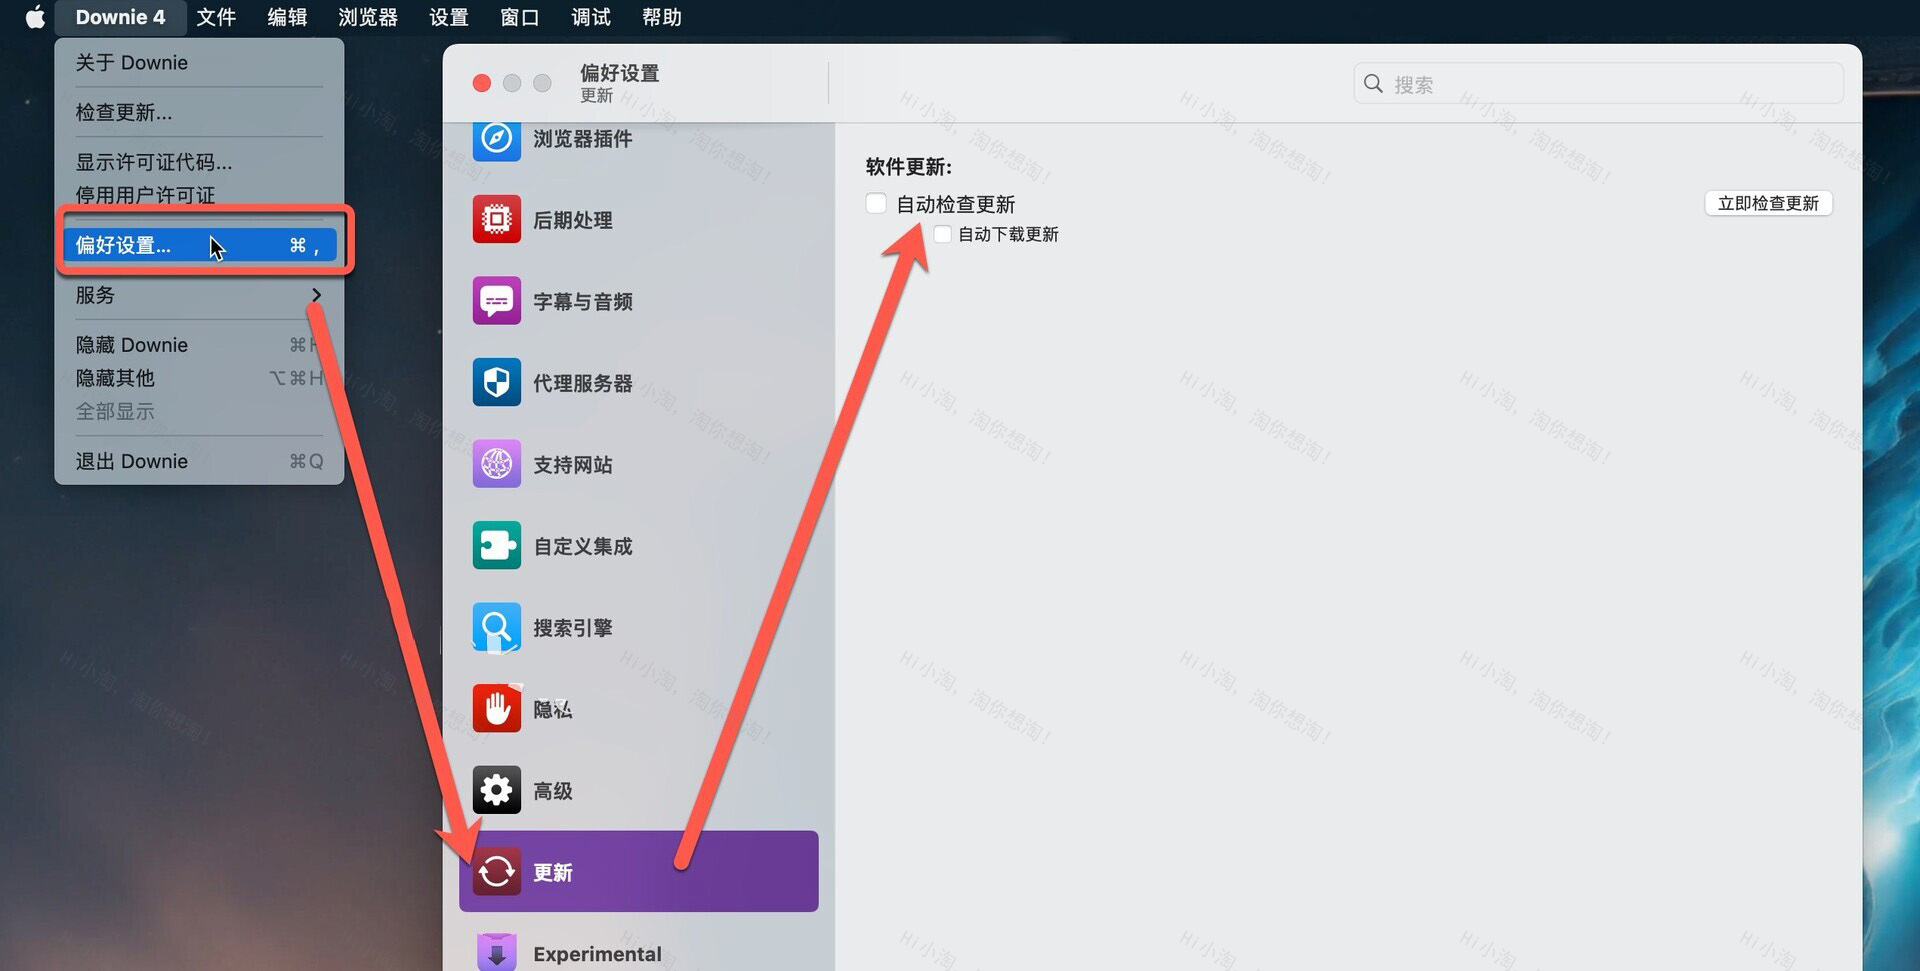Toggle the 自动下载更新 checkbox
Viewport: 1920px width, 971px height.
942,234
